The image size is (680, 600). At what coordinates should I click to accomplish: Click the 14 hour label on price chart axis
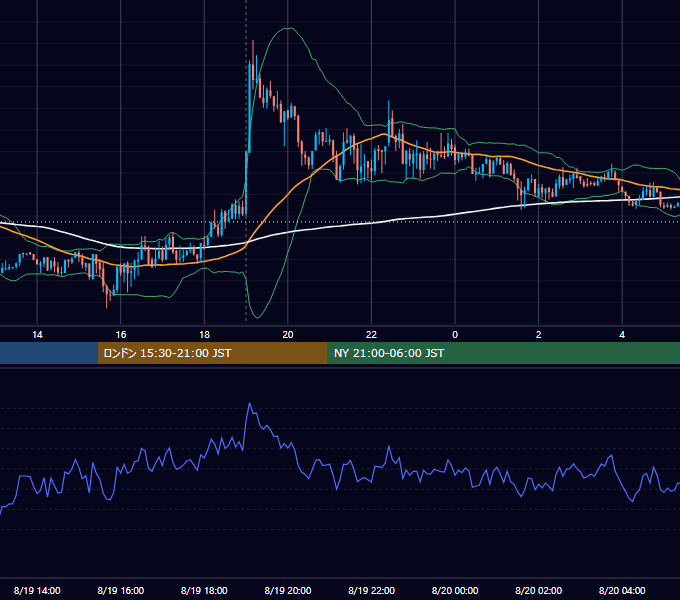(x=37, y=335)
